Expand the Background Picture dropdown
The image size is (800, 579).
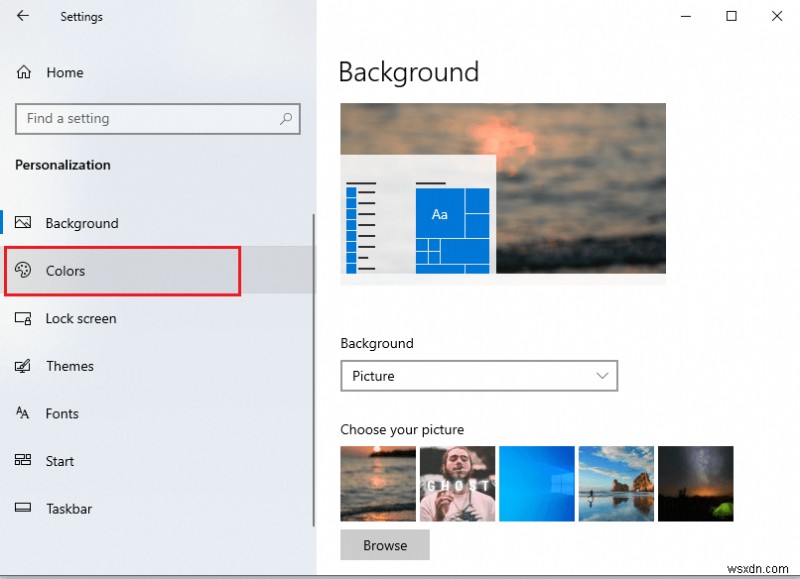click(479, 376)
